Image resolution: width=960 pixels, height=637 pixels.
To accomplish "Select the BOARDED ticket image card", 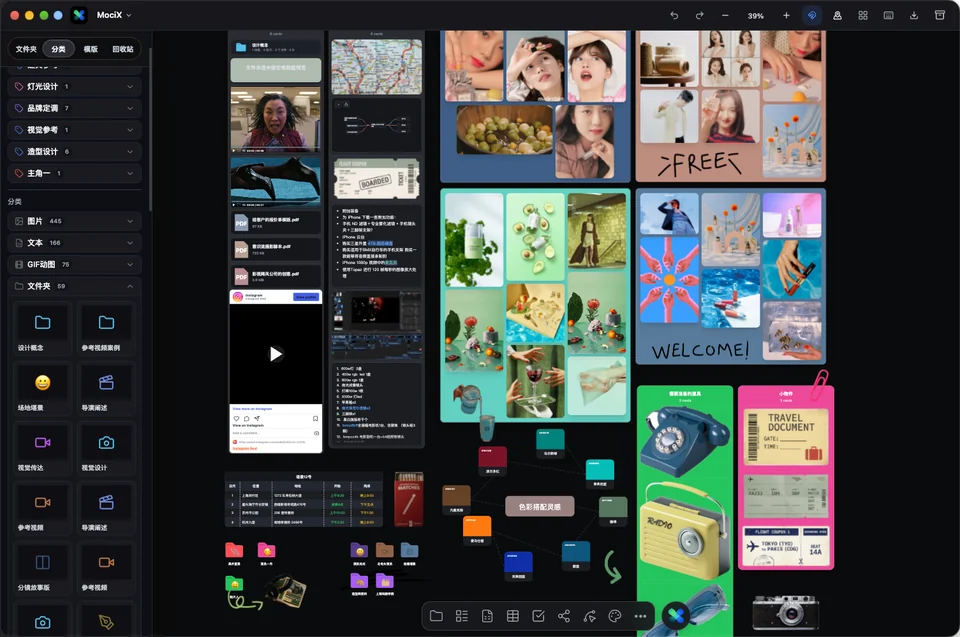I will (377, 178).
